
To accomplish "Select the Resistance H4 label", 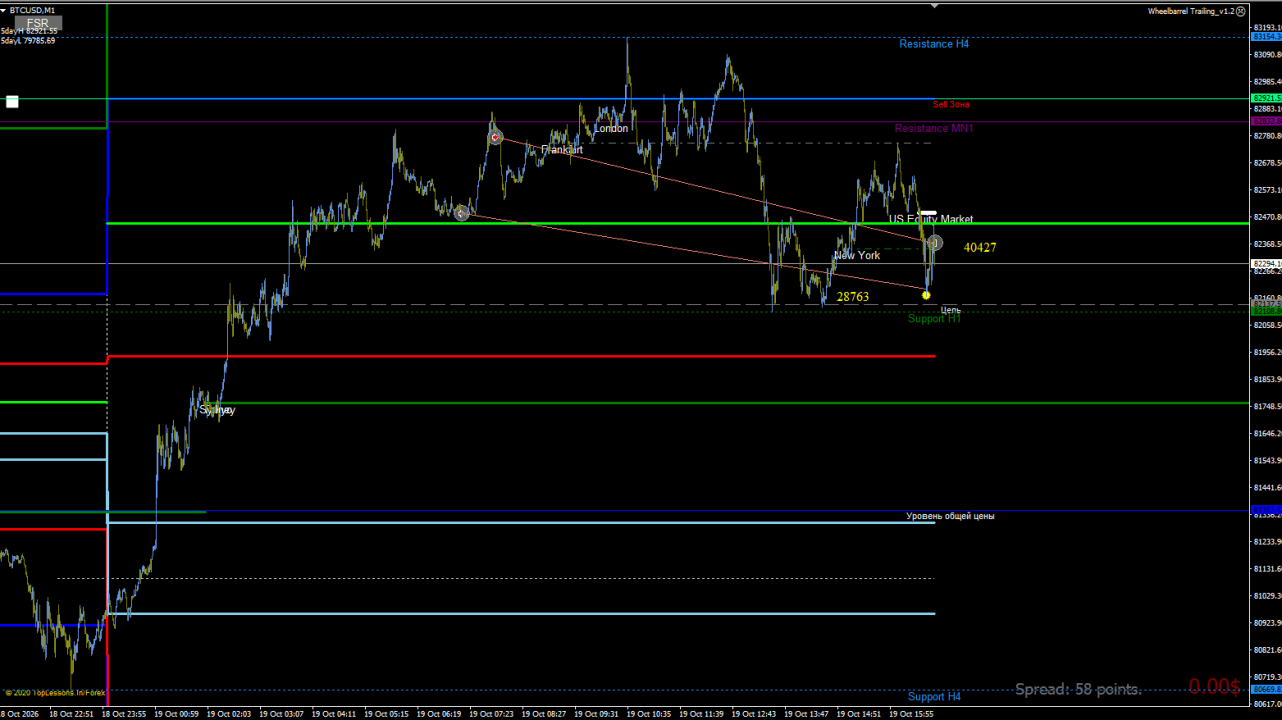I will pos(934,44).
